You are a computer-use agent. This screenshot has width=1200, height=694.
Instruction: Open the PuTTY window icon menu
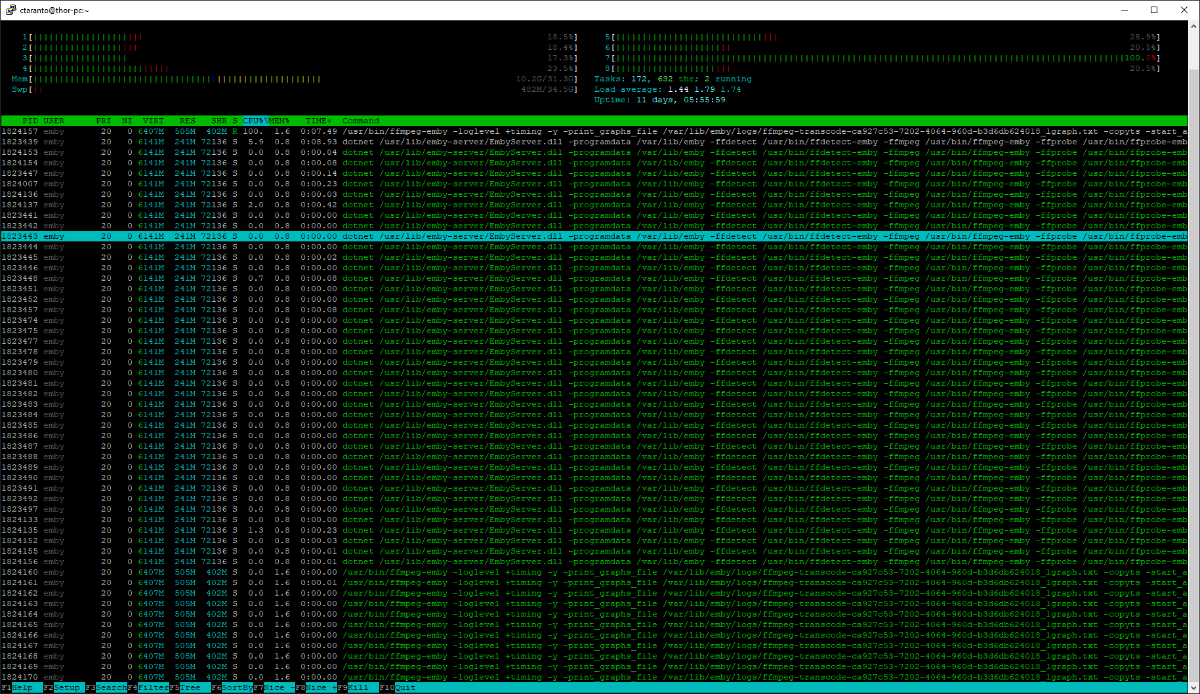9,9
